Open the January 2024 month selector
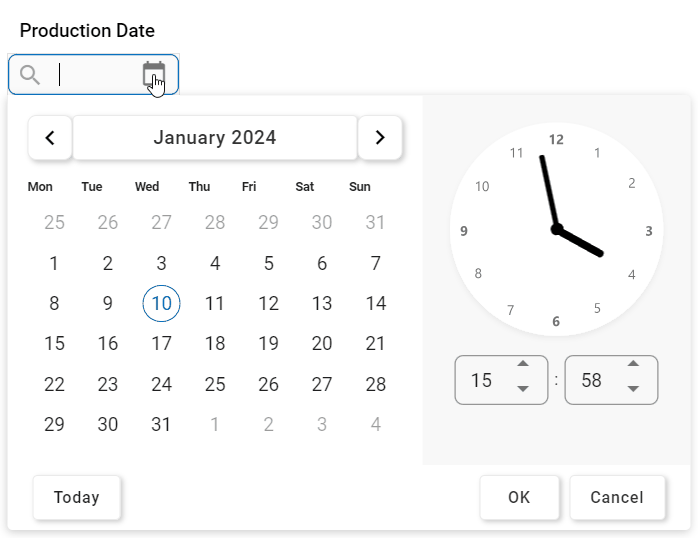The height and width of the screenshot is (538, 698). 215,138
